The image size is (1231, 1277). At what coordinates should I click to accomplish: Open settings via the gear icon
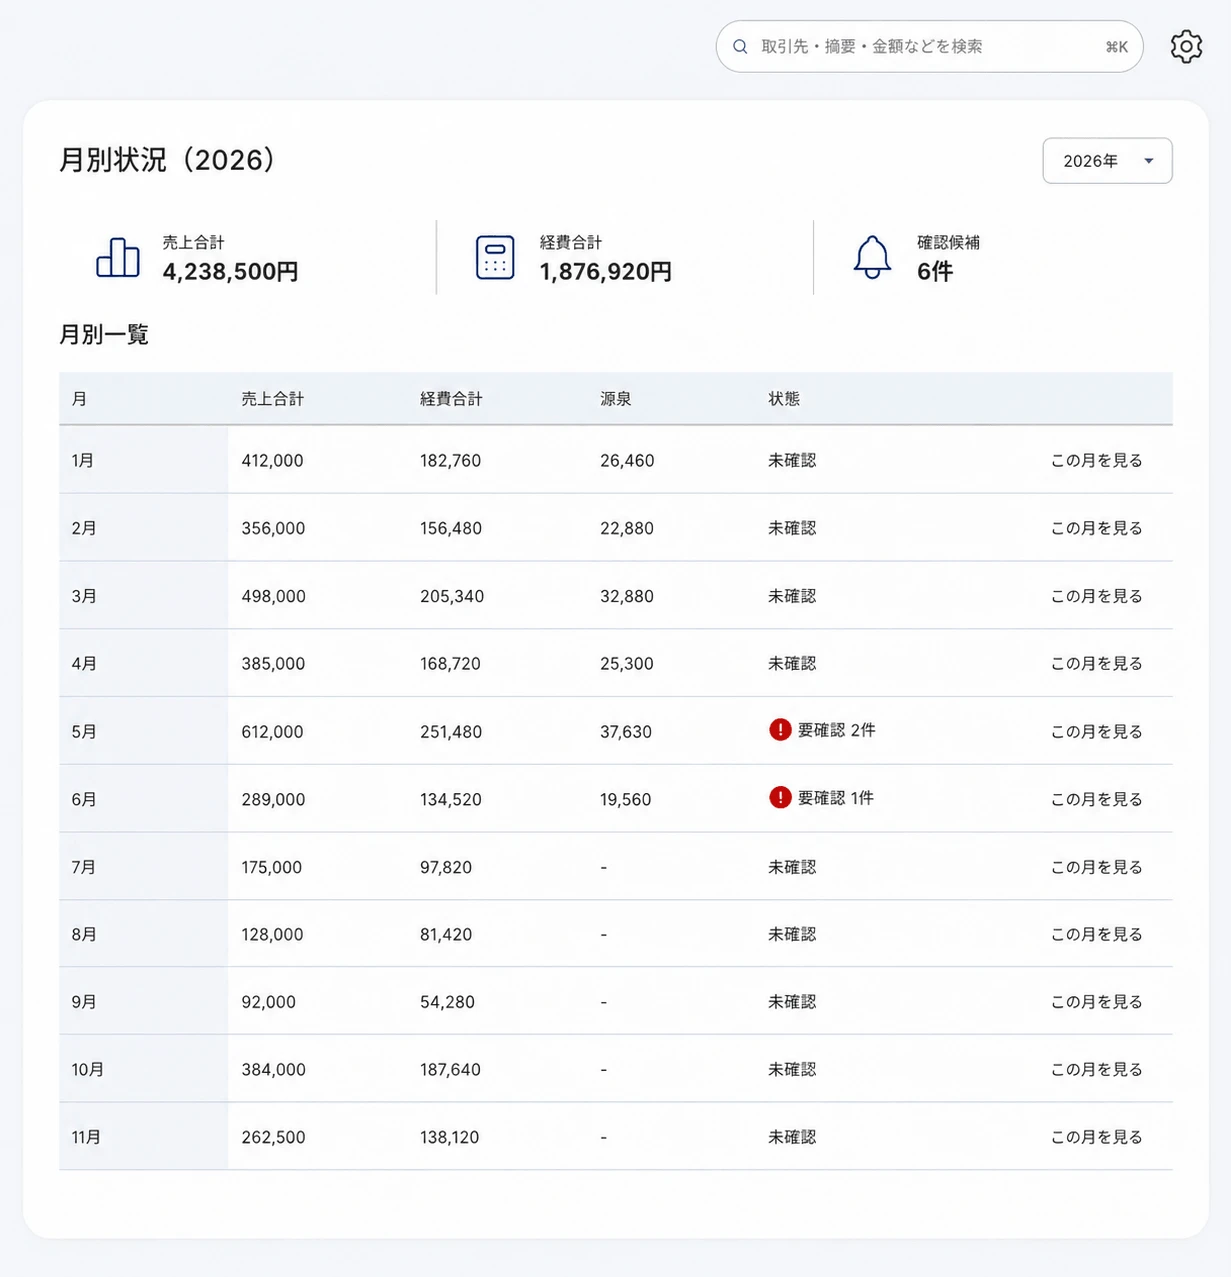point(1186,46)
